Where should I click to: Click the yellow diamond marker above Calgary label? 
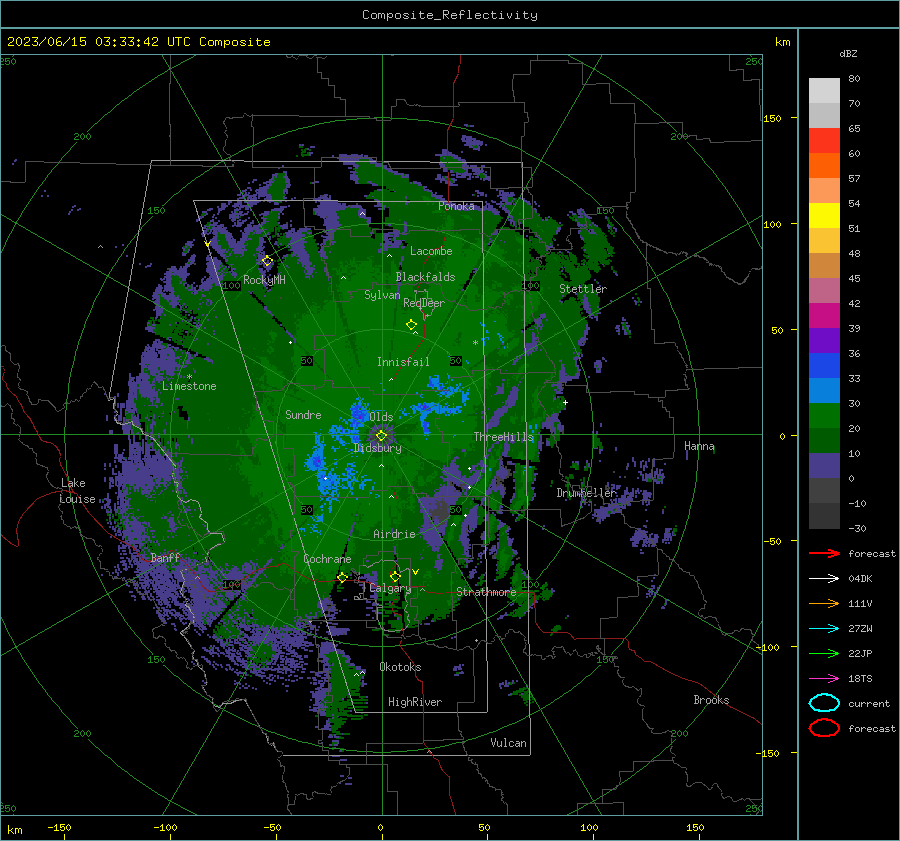(395, 576)
